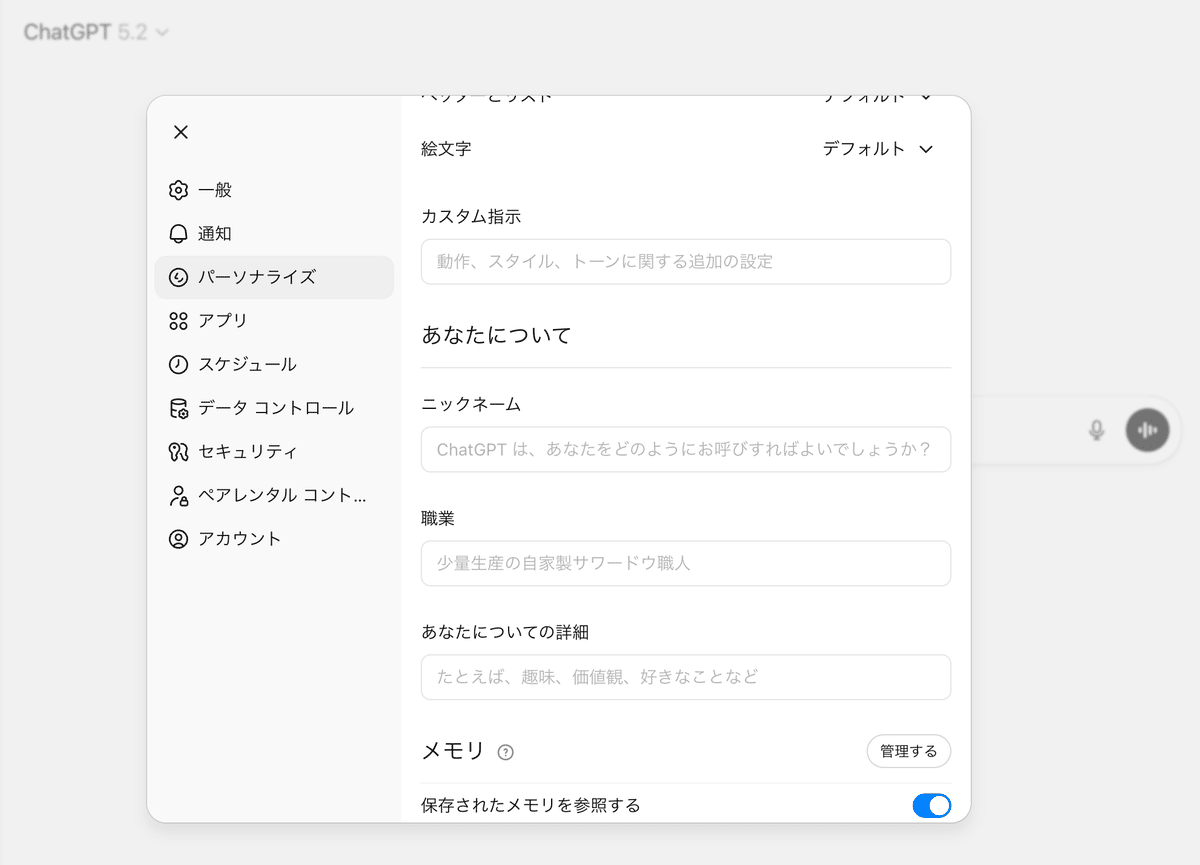
Task: Open the 絵文字 デフォルト dropdown
Action: click(x=878, y=149)
